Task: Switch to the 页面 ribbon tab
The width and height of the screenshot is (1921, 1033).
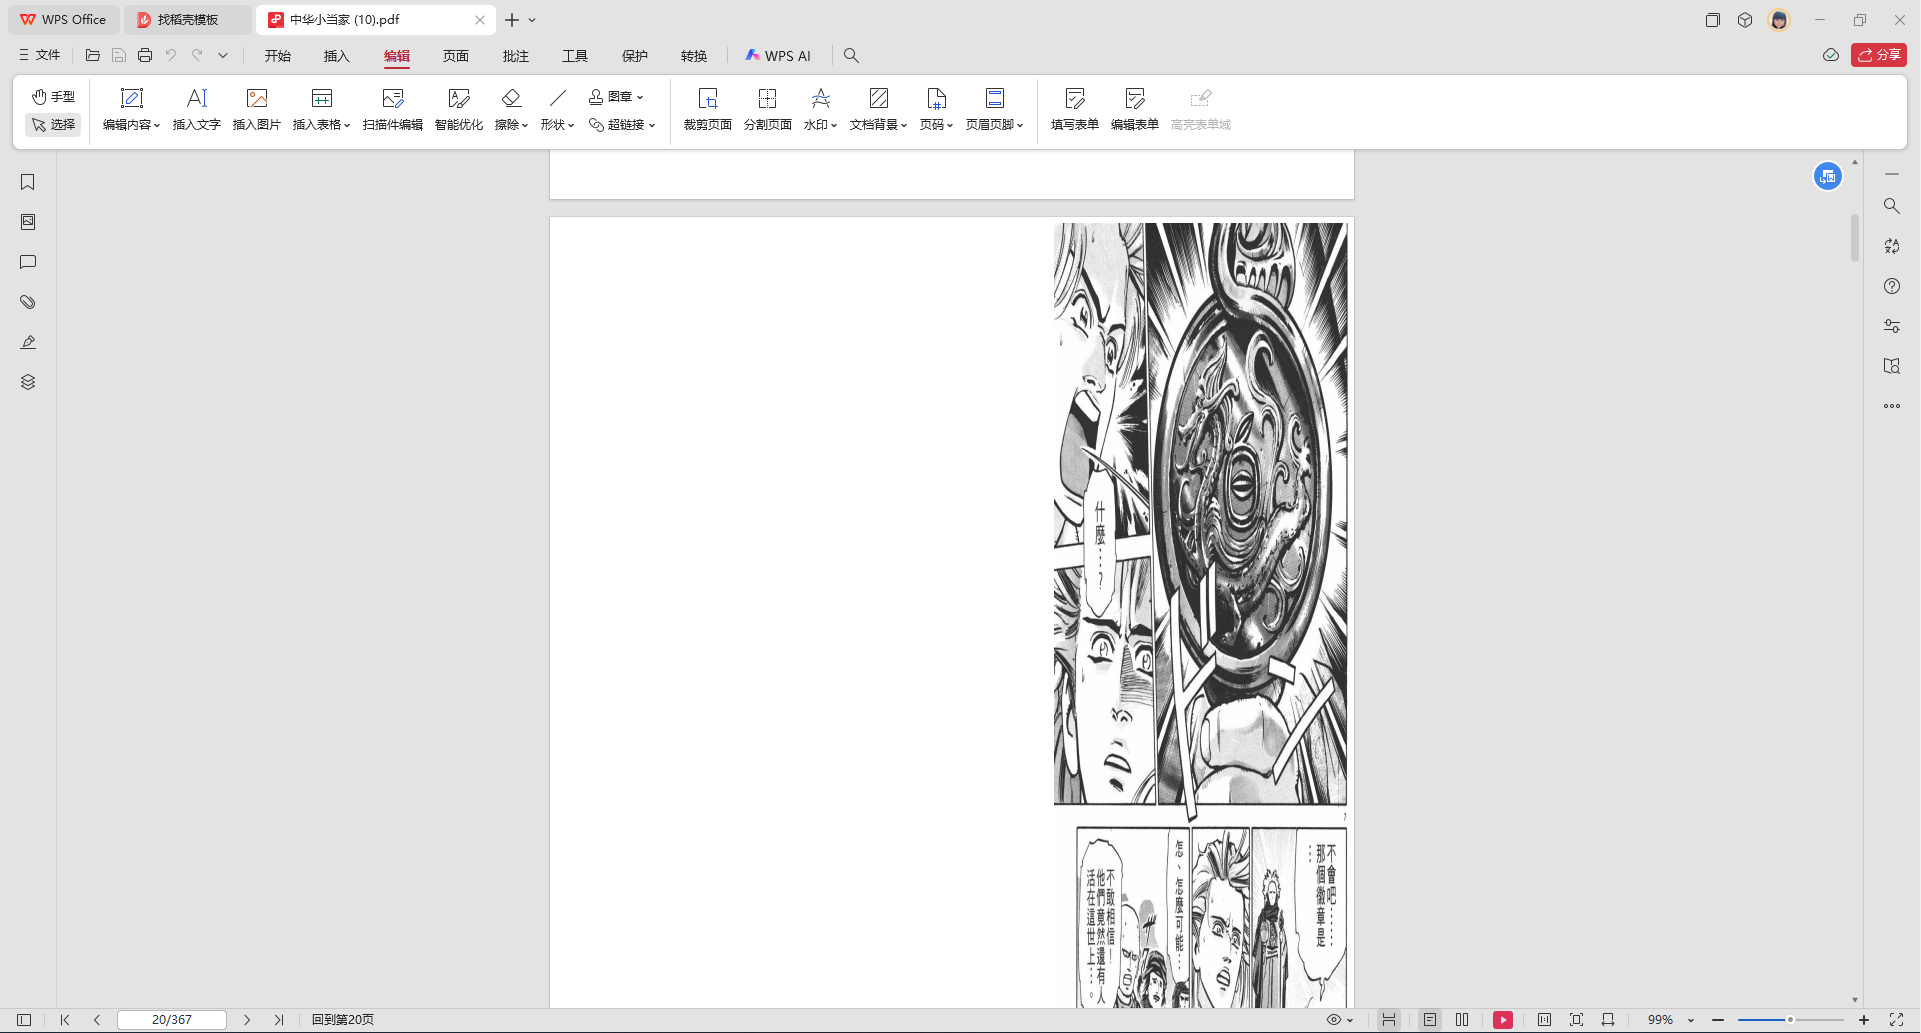Action: click(x=456, y=56)
